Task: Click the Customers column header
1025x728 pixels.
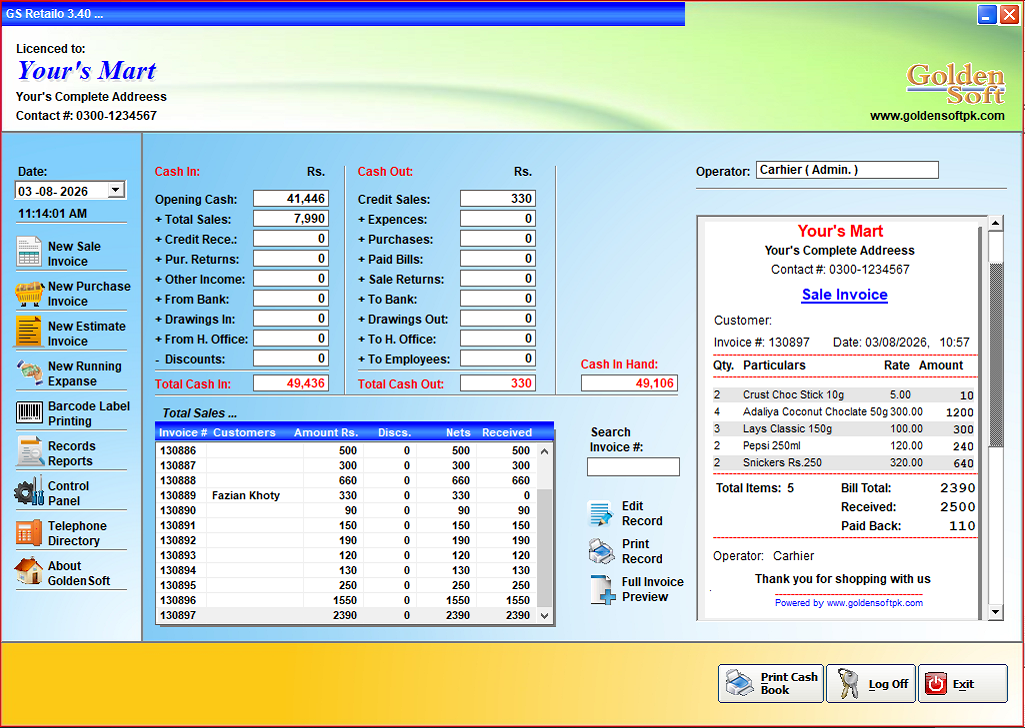Action: [x=244, y=433]
